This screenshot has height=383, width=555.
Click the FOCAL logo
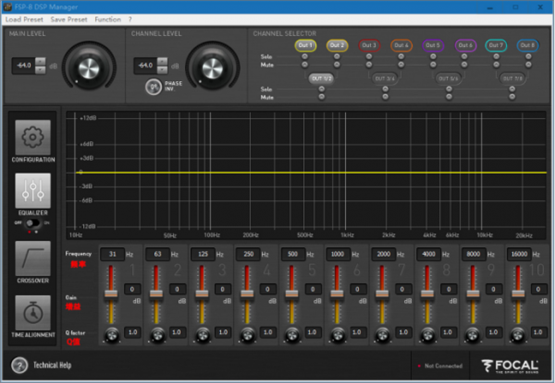(x=510, y=366)
